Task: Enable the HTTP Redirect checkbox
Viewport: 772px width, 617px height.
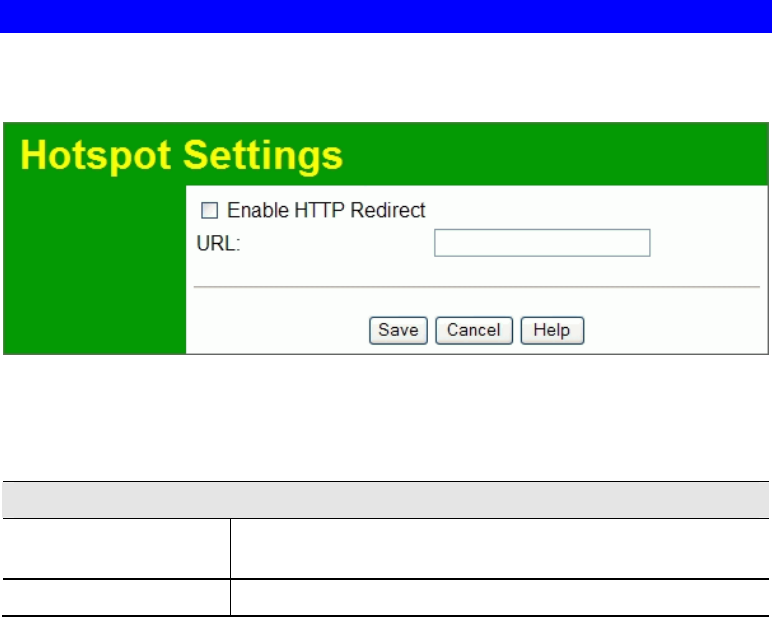Action: click(x=209, y=210)
